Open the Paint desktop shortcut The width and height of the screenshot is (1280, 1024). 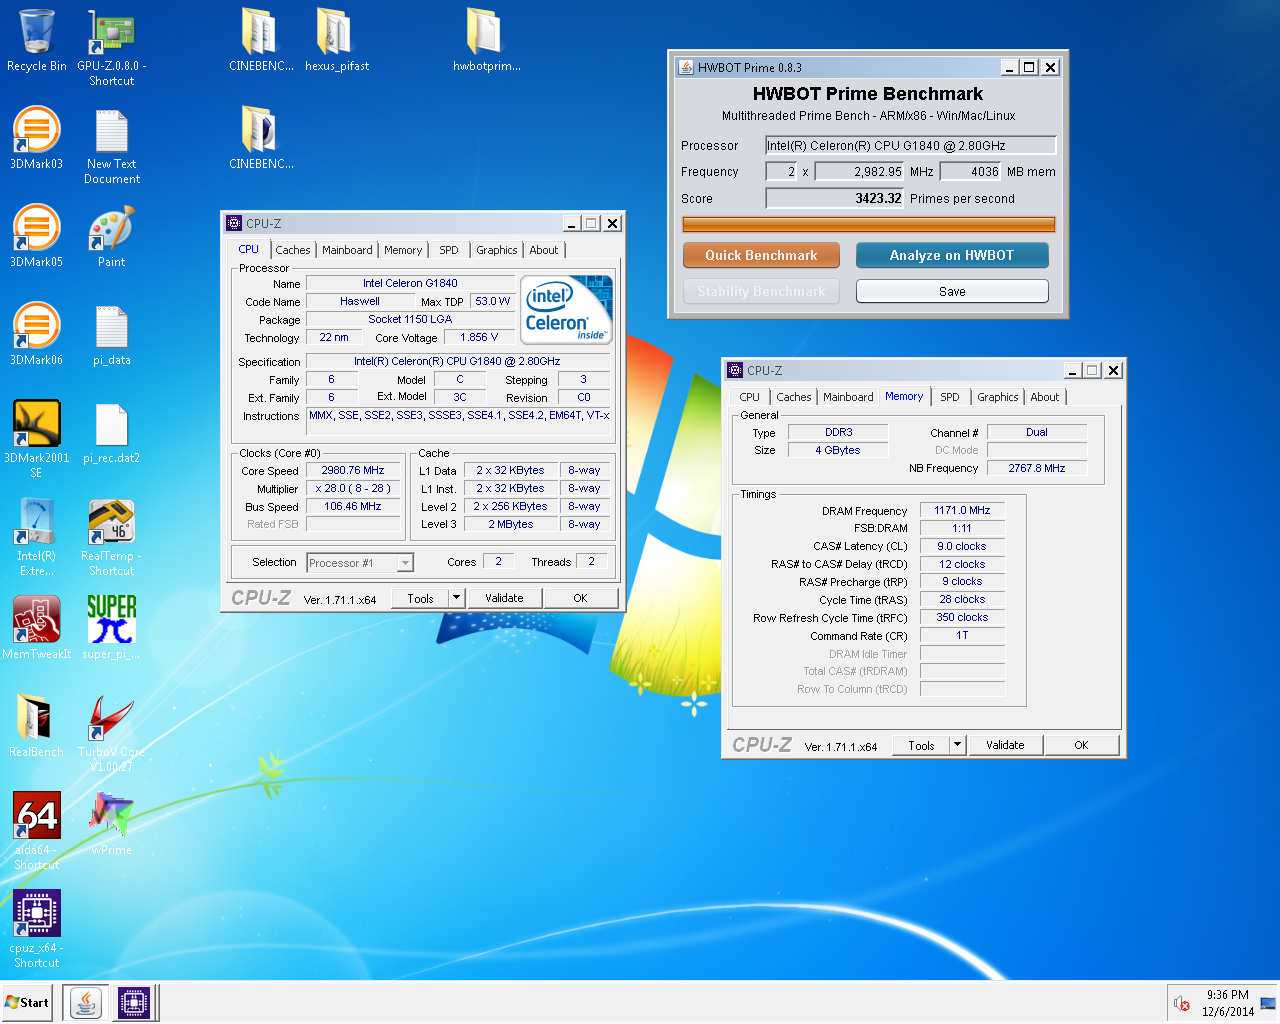(x=111, y=236)
